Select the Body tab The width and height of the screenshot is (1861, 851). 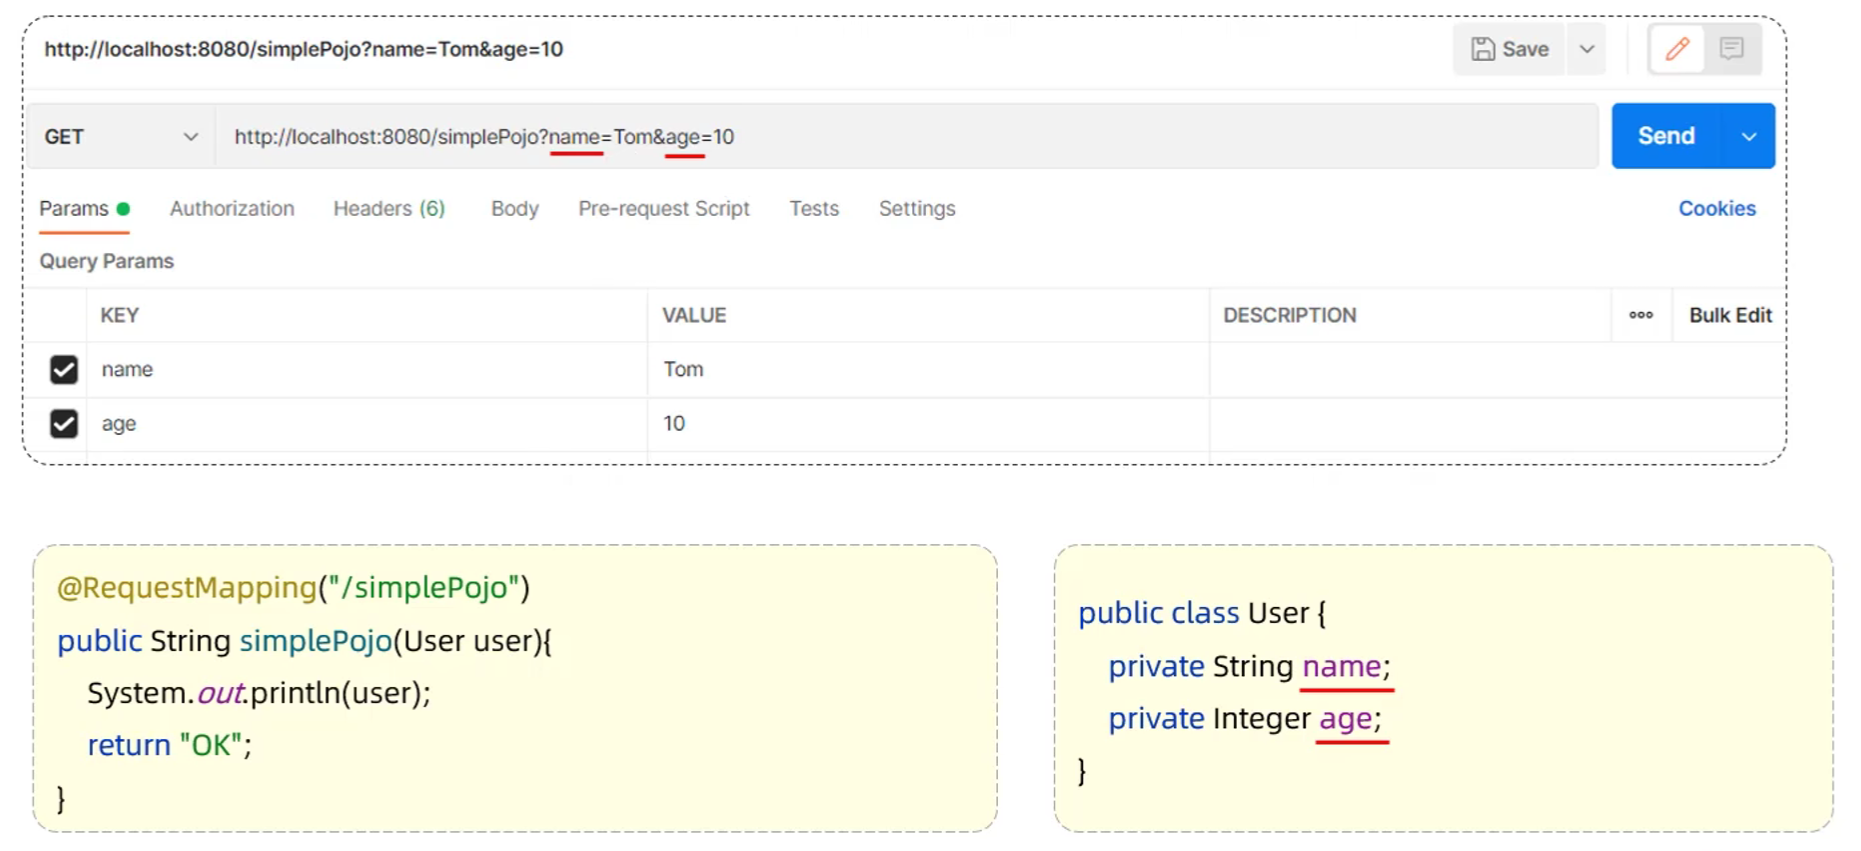coord(514,209)
